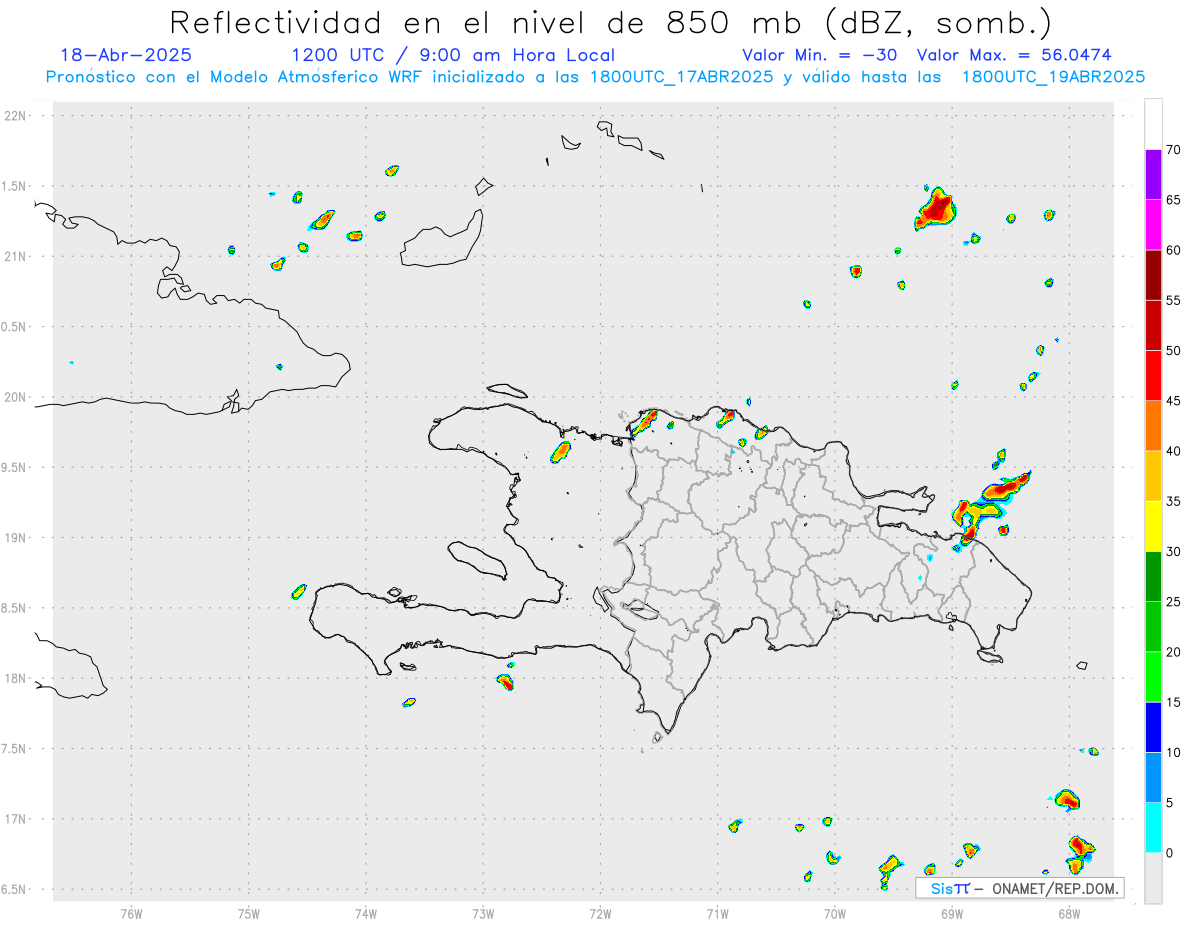Click the magenta 60–65 dBZ colorbar segment
This screenshot has width=1200, height=927.
point(1153,225)
